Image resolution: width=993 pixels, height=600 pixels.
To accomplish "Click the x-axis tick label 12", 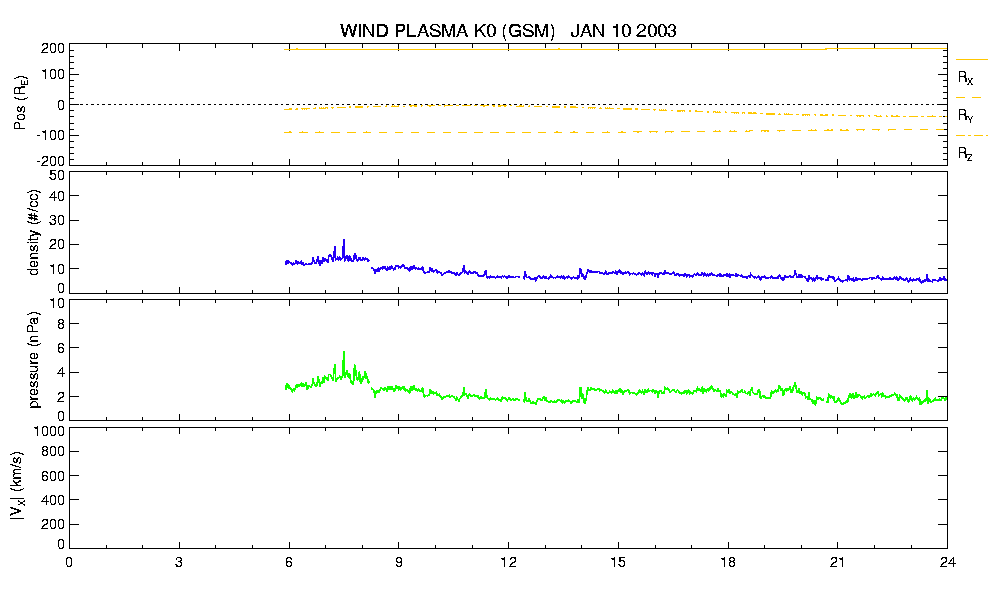I will tap(508, 563).
